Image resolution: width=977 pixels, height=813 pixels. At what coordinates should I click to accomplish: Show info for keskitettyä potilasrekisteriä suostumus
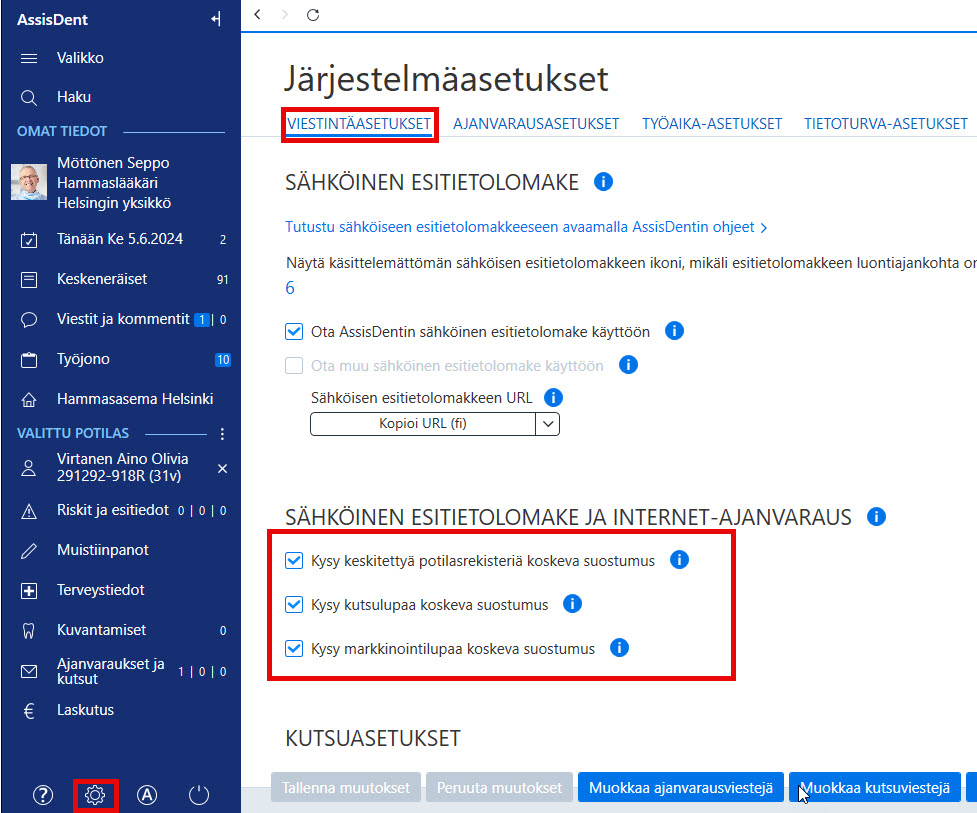(679, 560)
